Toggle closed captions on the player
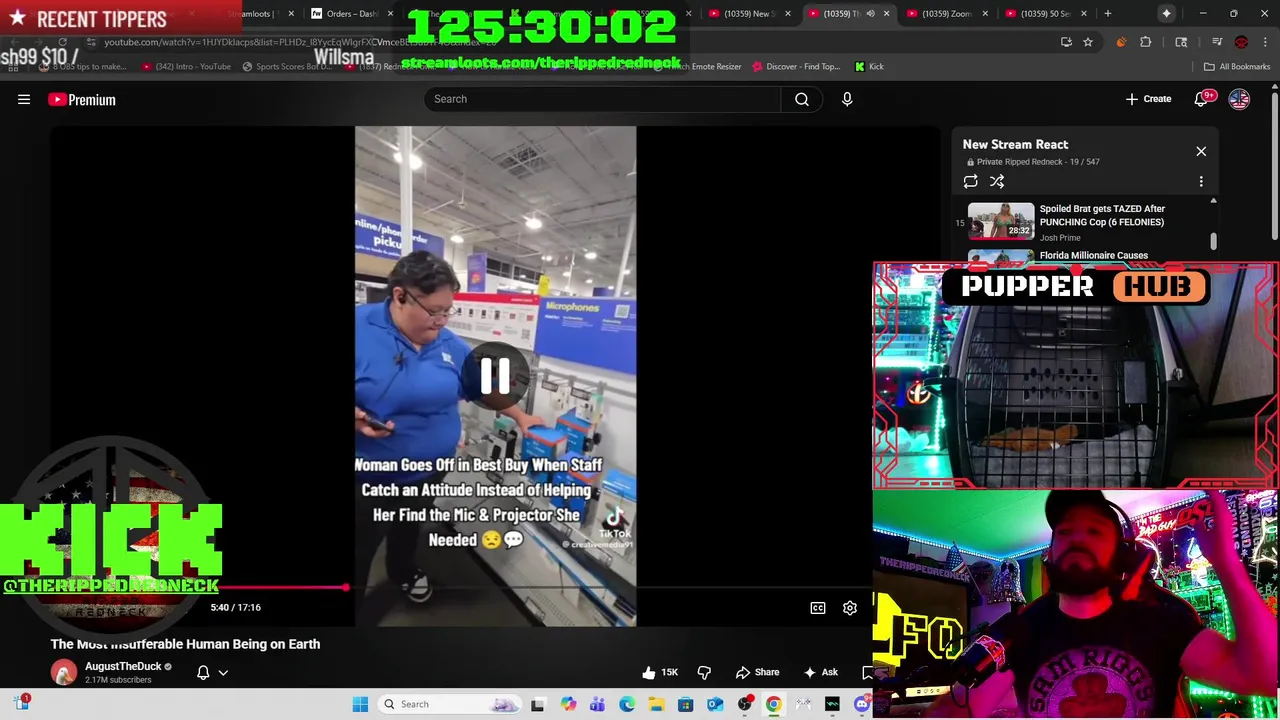 [818, 608]
